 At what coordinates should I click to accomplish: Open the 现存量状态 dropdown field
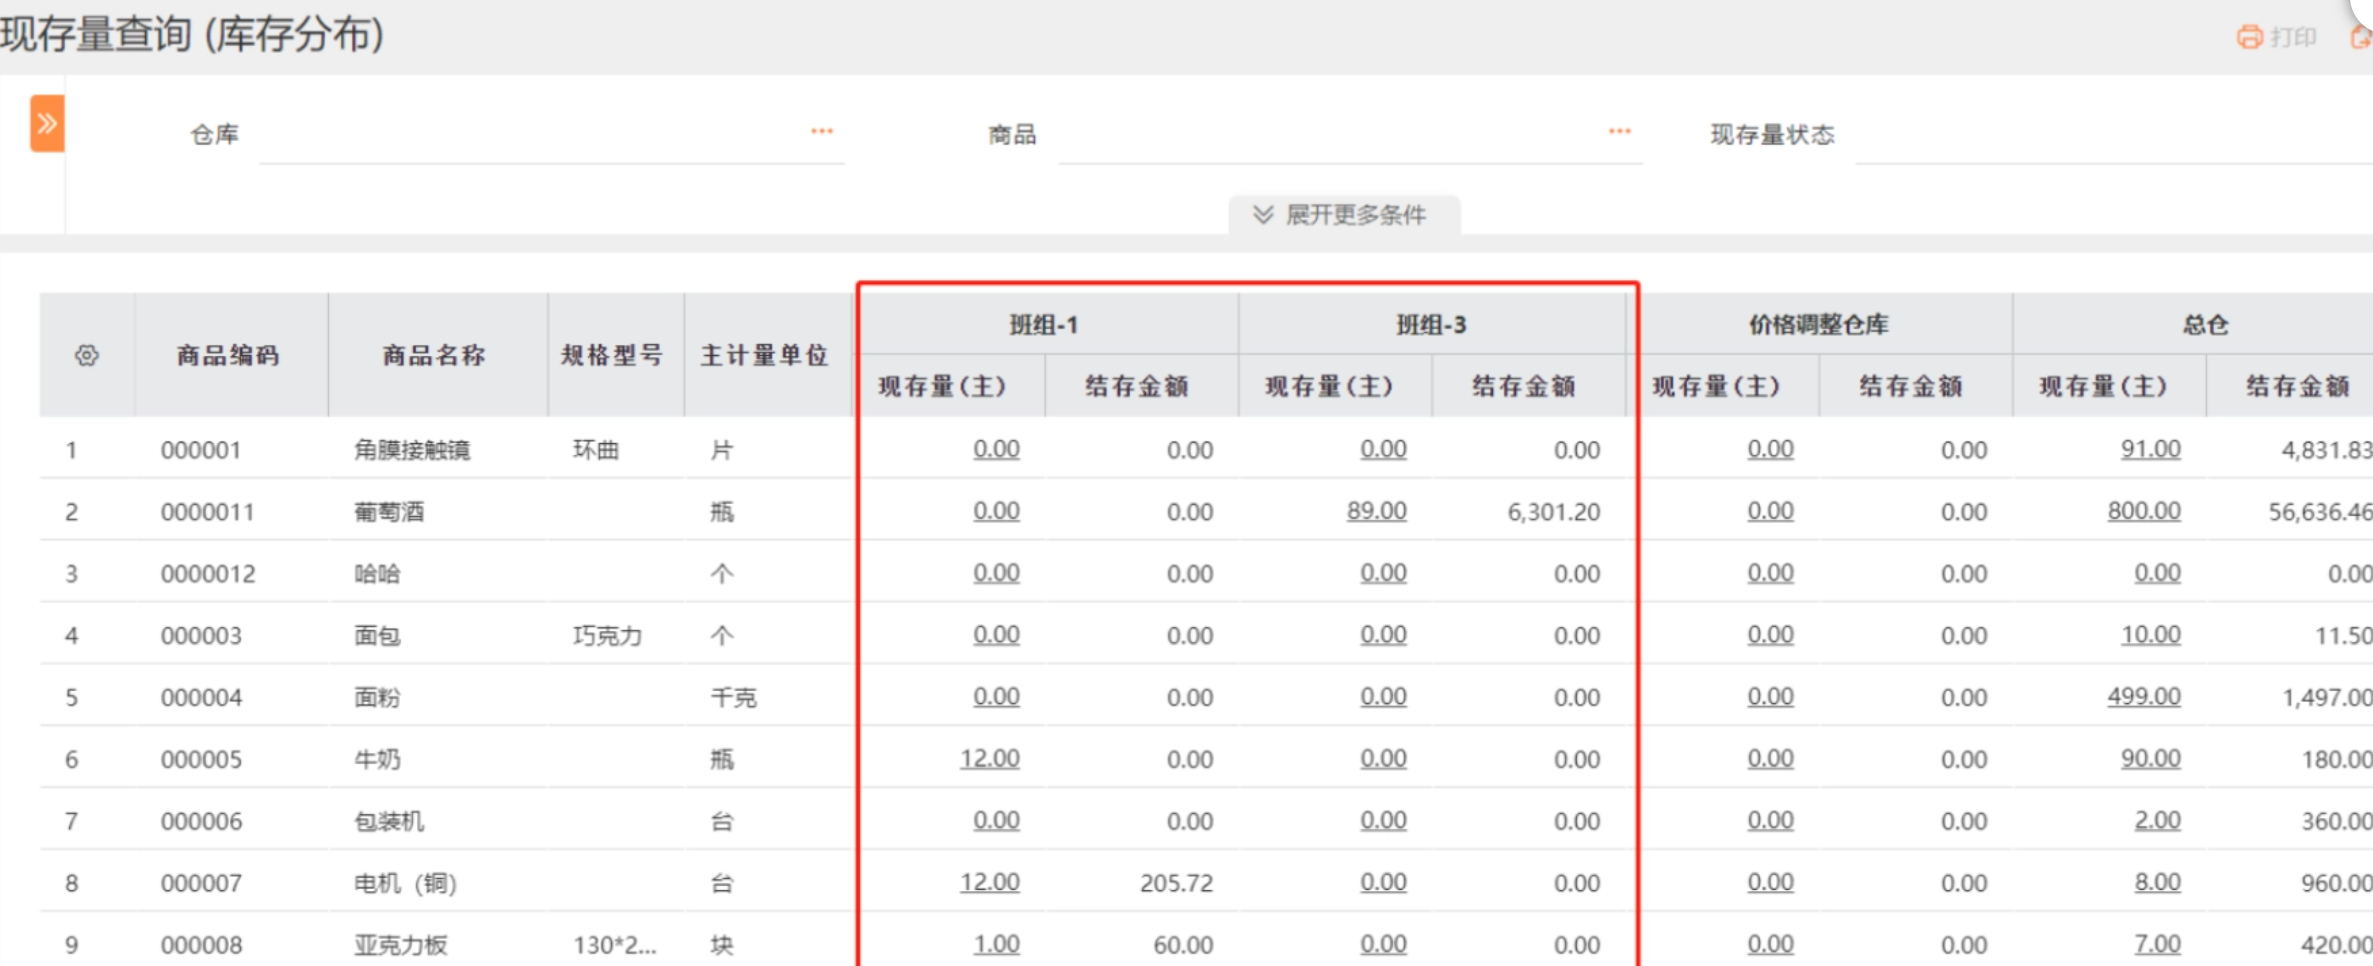(2110, 136)
